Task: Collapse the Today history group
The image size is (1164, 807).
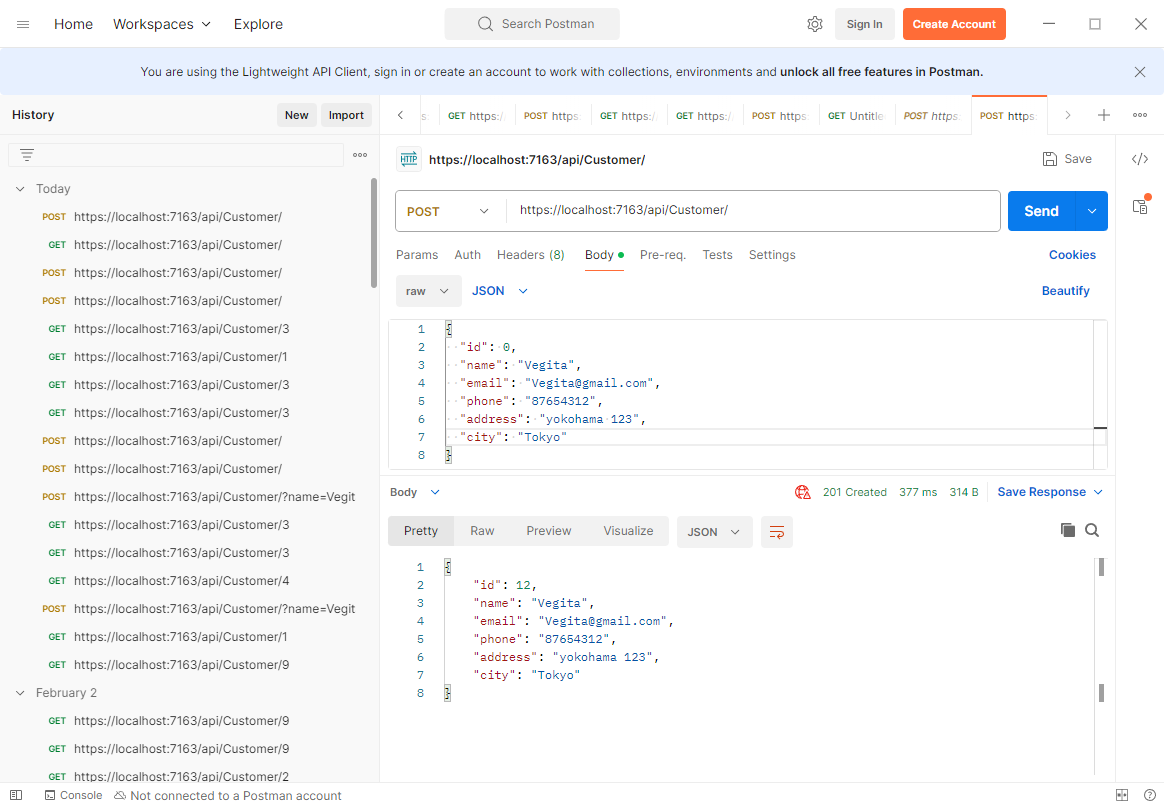Action: tap(20, 189)
